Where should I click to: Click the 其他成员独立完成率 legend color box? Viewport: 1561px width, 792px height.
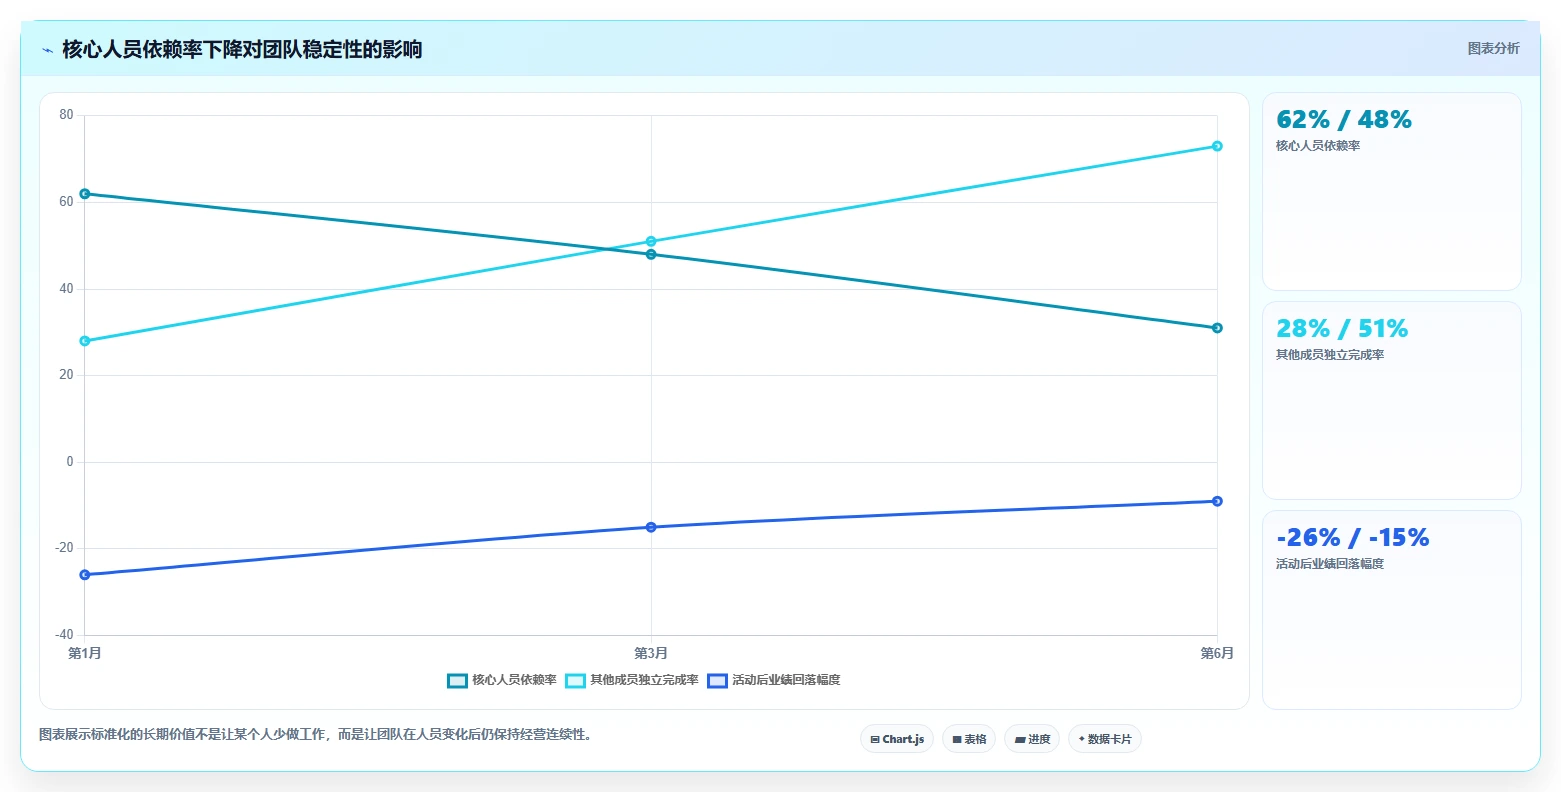[575, 681]
